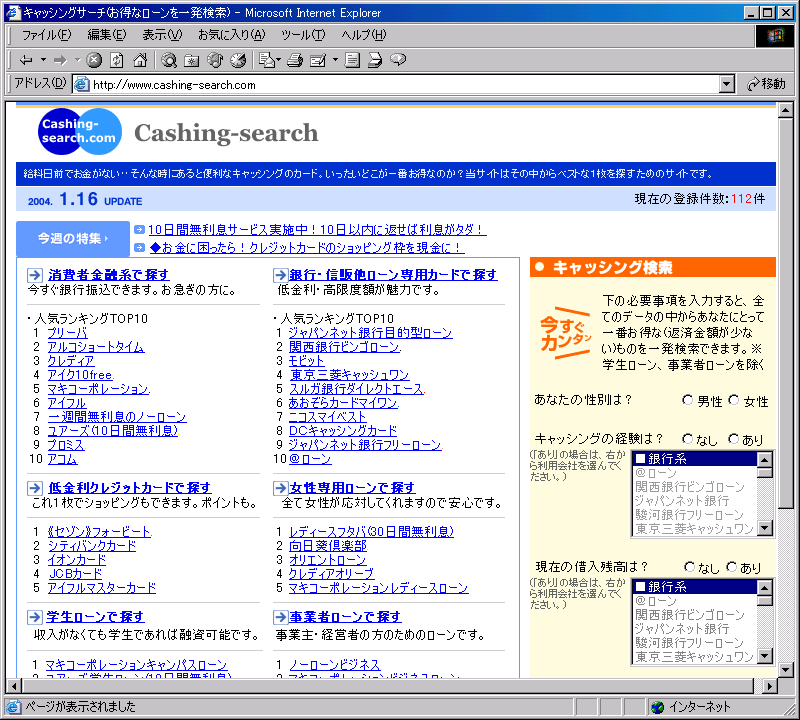Select 女性 for gender
The image size is (800, 720).
[x=734, y=401]
